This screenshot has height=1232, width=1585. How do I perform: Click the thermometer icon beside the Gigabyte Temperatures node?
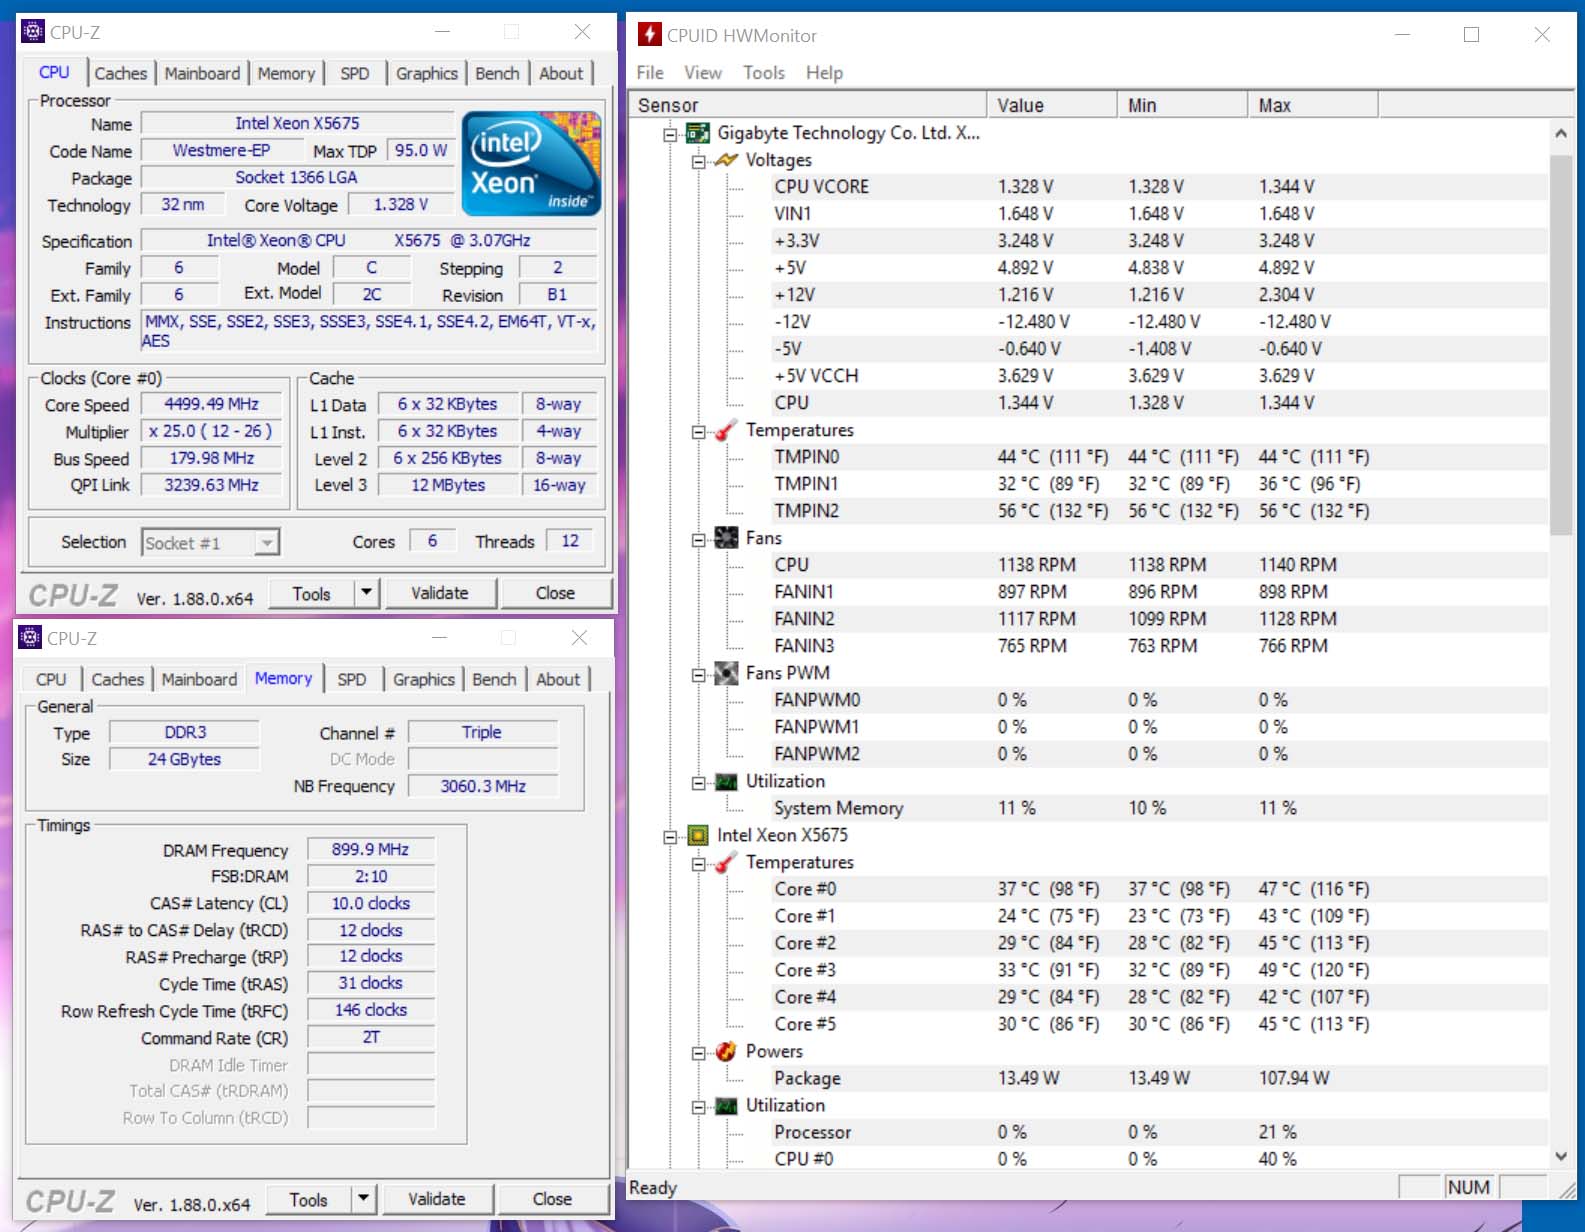(x=726, y=430)
